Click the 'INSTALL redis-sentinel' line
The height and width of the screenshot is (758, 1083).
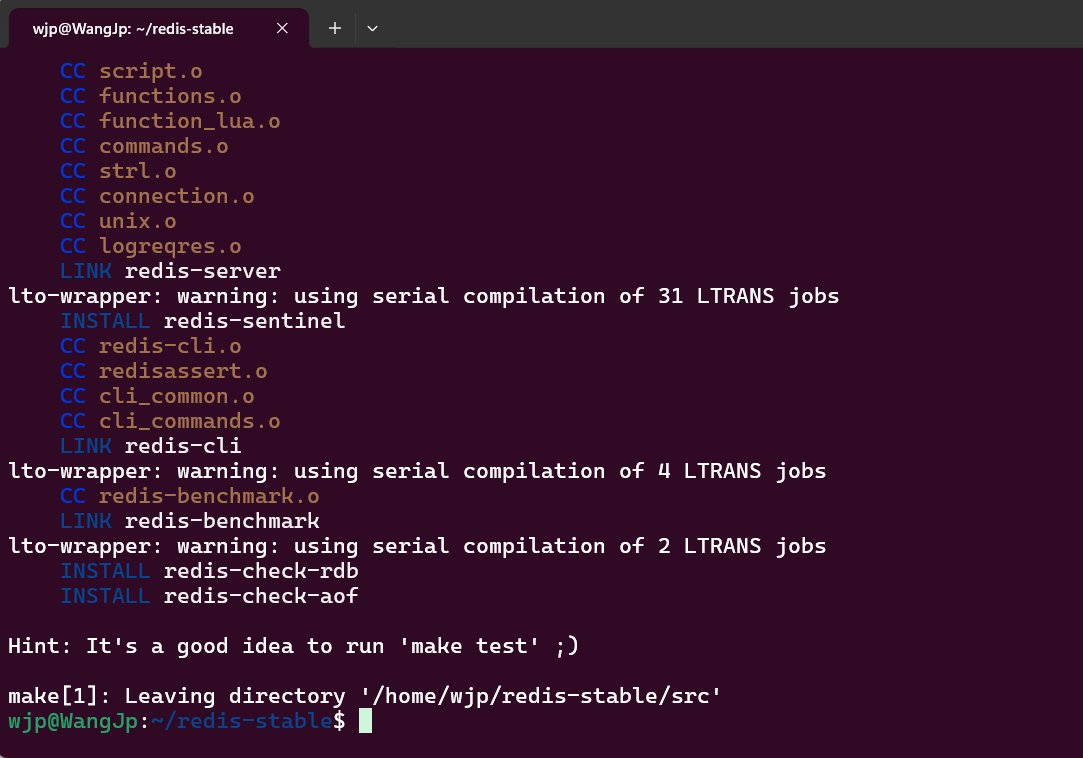[202, 321]
